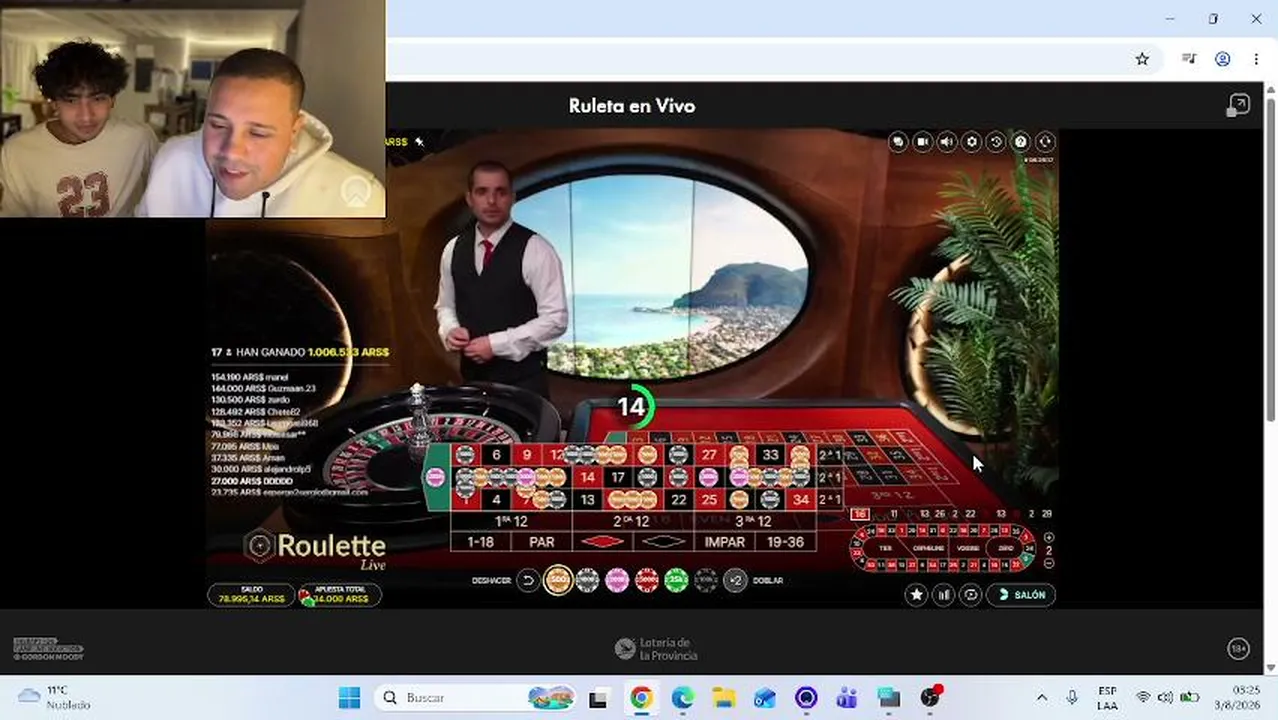Image resolution: width=1278 pixels, height=720 pixels.
Task: Place chip on number 6
Action: 496,455
